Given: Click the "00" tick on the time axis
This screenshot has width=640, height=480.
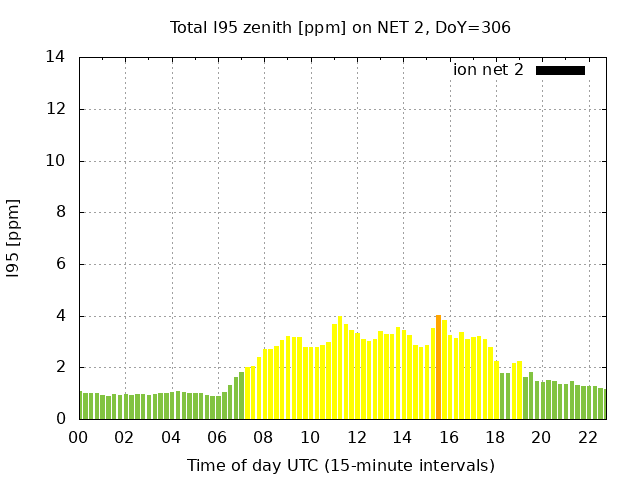Looking at the screenshot, I should point(78,437).
